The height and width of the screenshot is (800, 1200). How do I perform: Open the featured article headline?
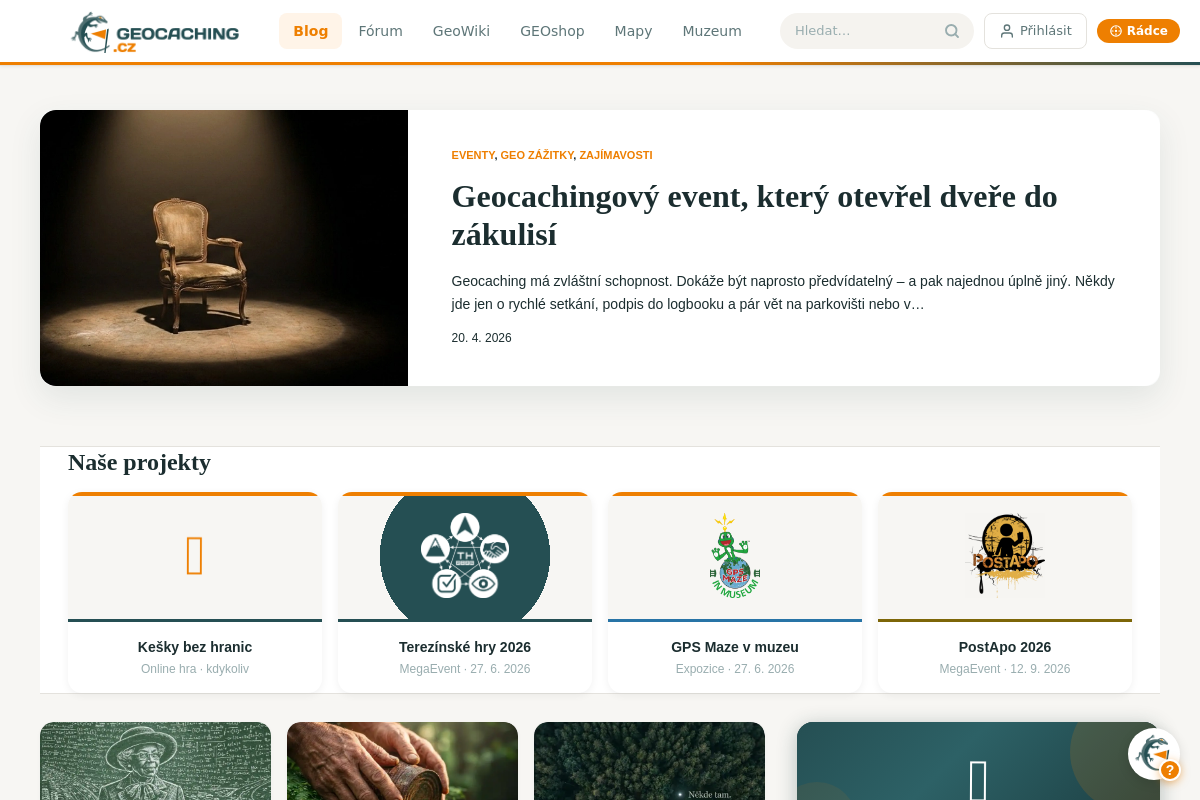point(754,215)
